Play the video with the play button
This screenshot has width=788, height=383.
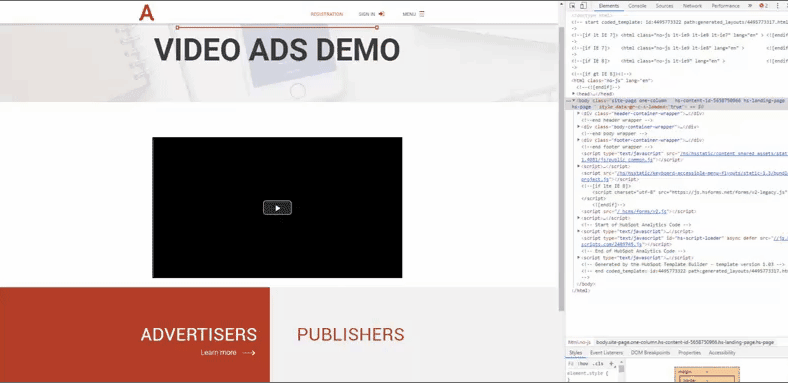[277, 208]
